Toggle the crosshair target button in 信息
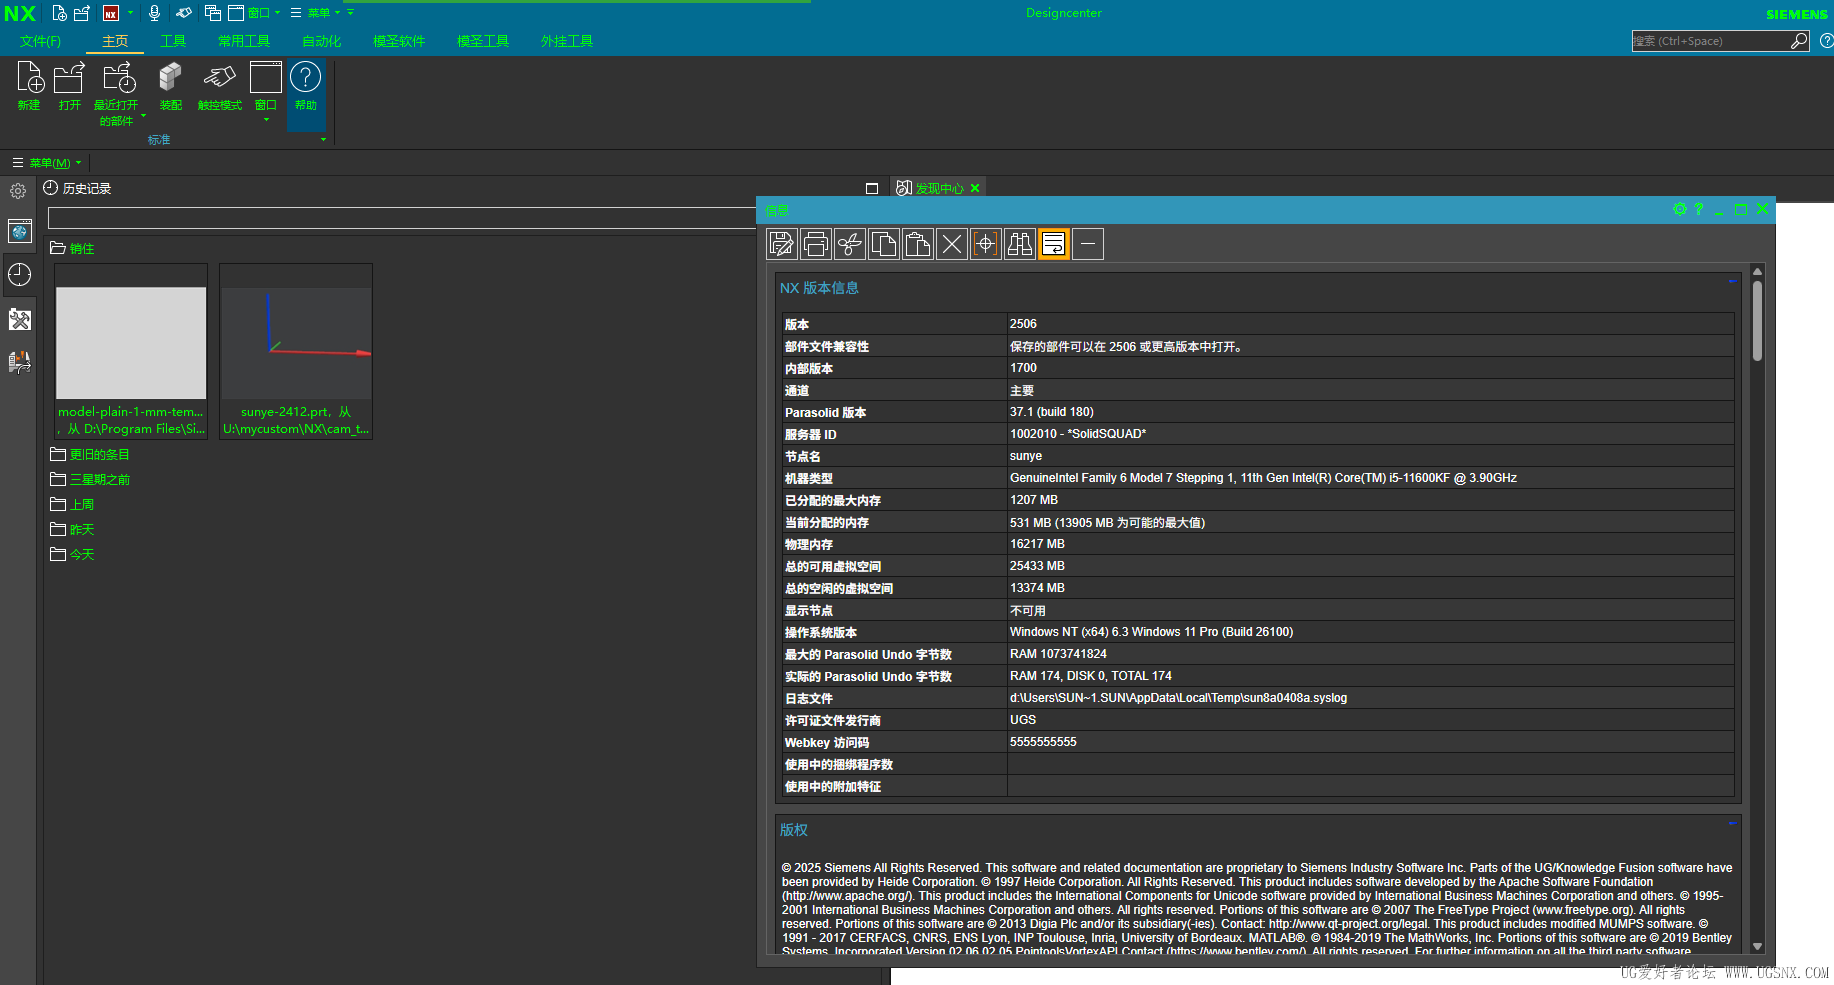 tap(985, 244)
